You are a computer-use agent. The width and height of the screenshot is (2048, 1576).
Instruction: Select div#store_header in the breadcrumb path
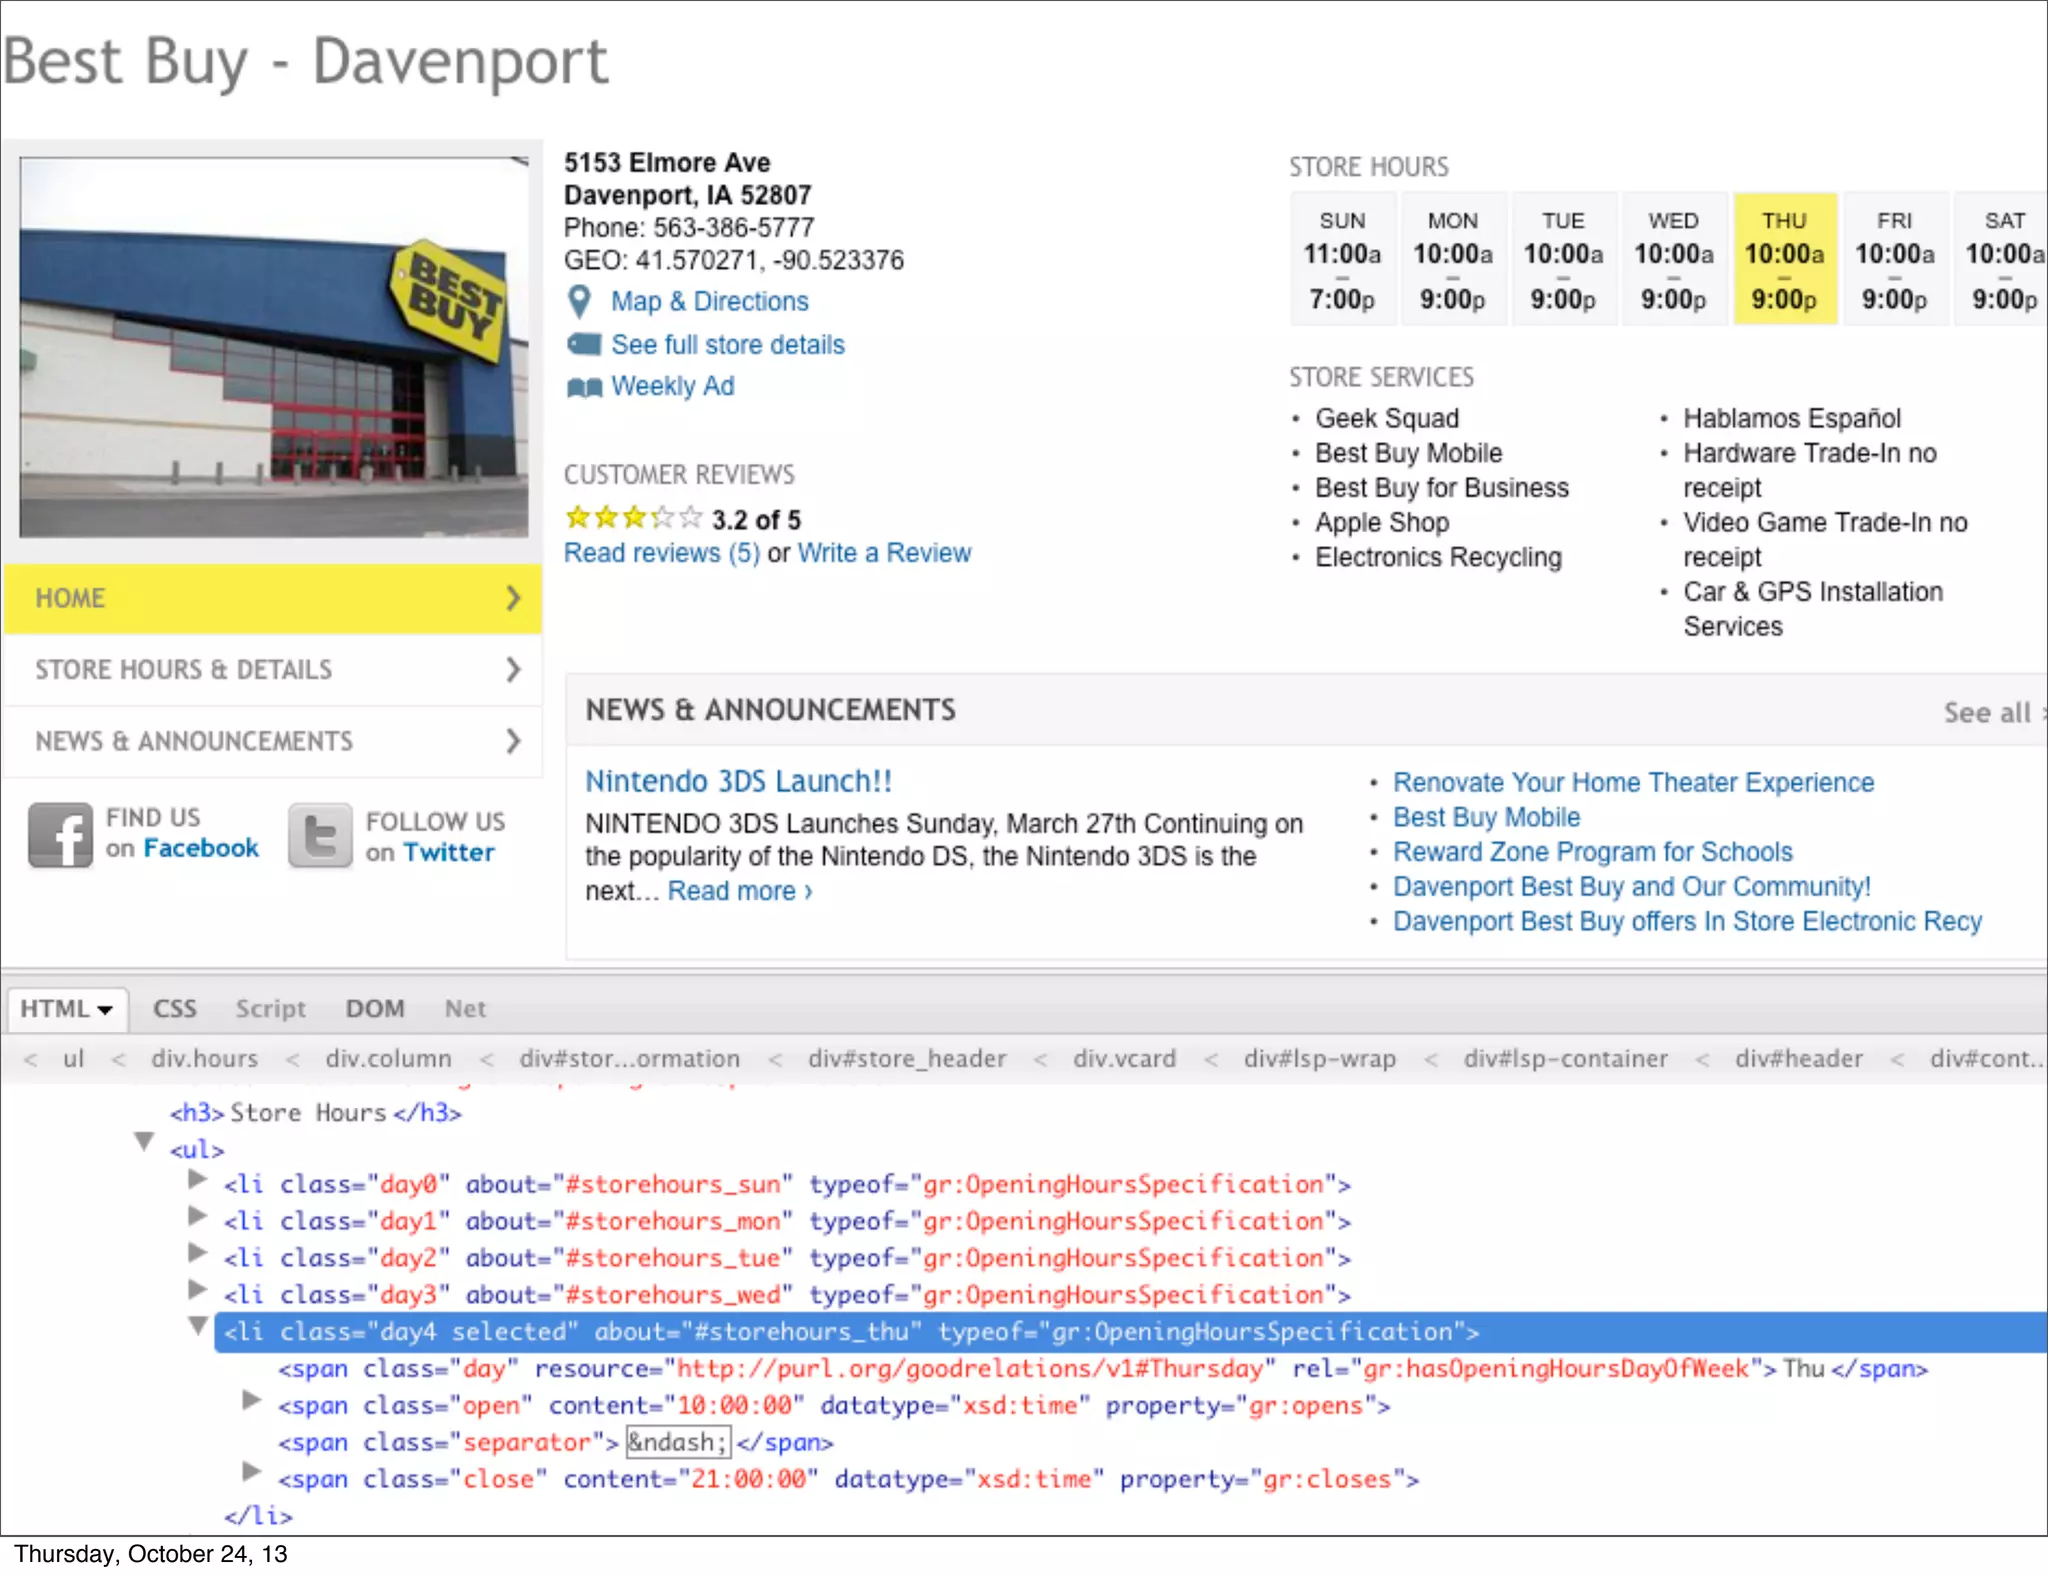(906, 1058)
